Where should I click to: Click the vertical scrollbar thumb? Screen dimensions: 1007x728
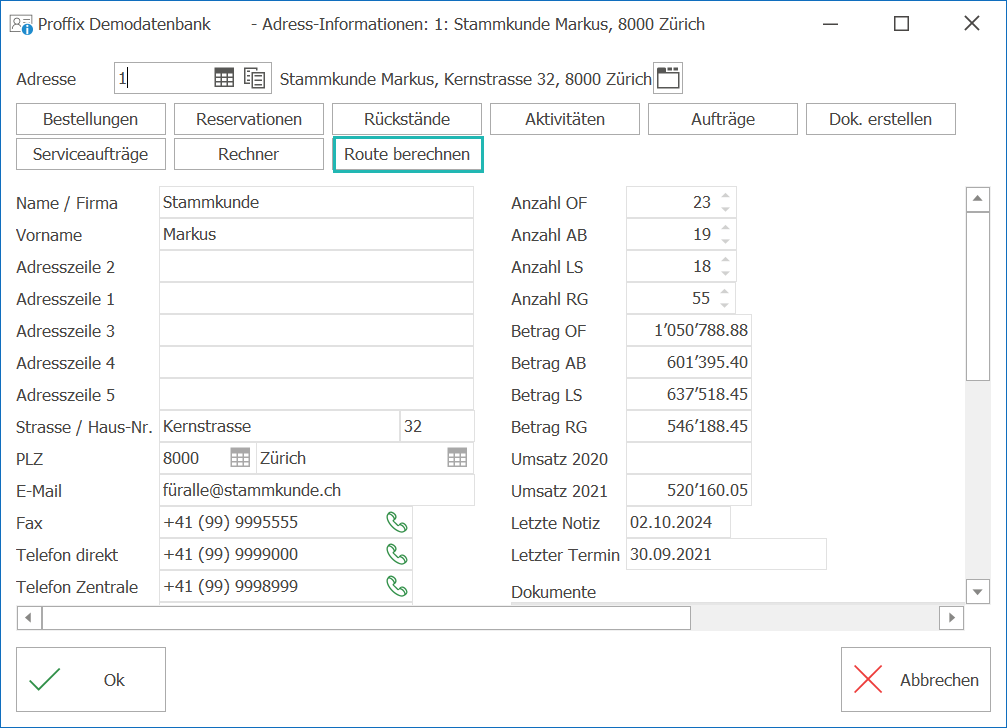[x=977, y=296]
